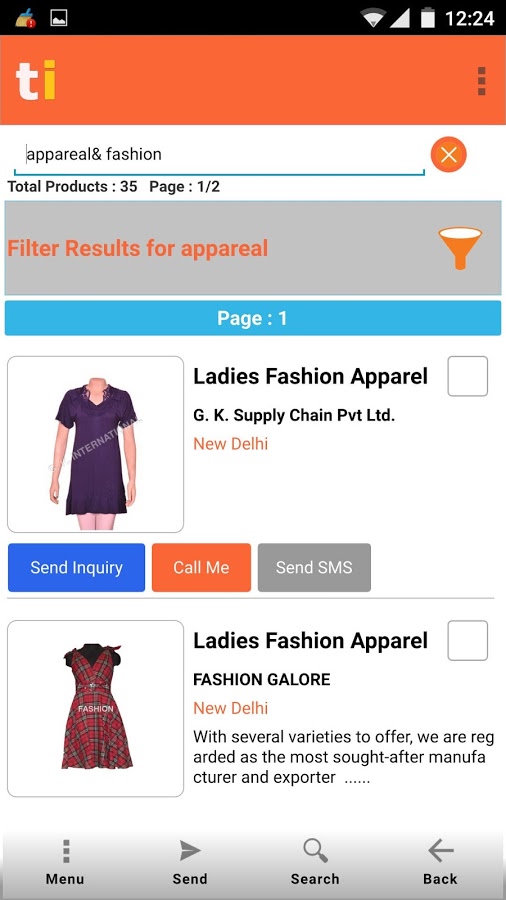Open the G. K. Supply Chain Pvt Ltd. link
This screenshot has height=900, width=506.
tap(294, 415)
